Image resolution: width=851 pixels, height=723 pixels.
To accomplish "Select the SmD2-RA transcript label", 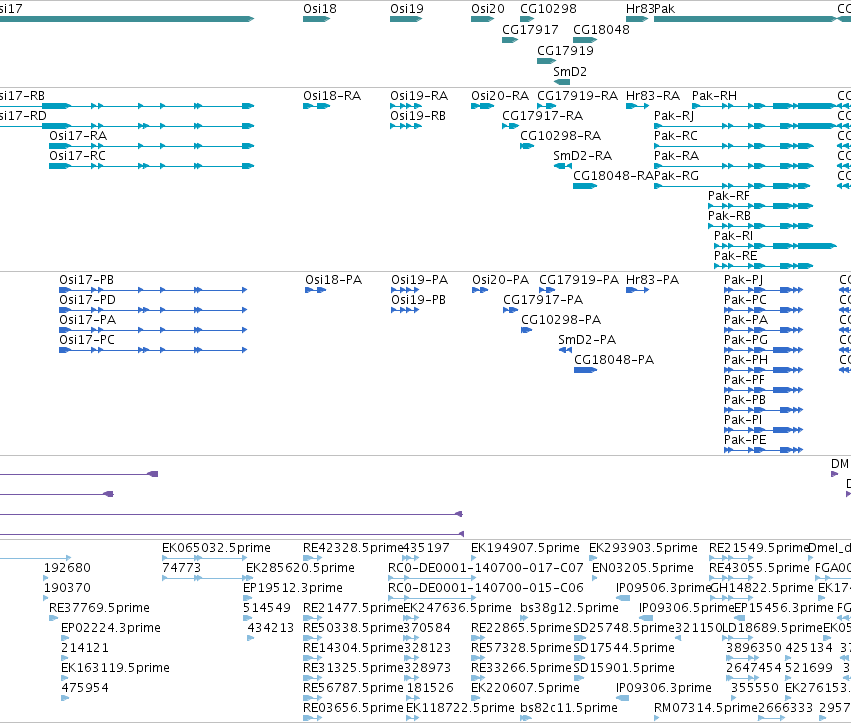I will pyautogui.click(x=582, y=156).
